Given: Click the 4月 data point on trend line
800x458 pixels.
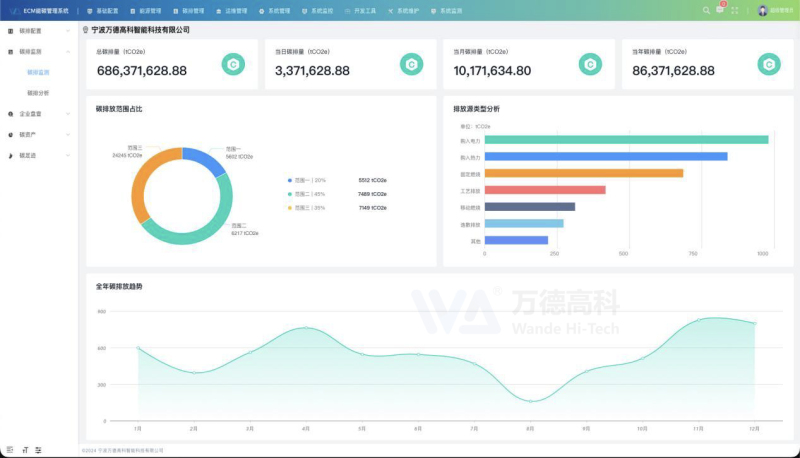Looking at the screenshot, I should pyautogui.click(x=306, y=327).
